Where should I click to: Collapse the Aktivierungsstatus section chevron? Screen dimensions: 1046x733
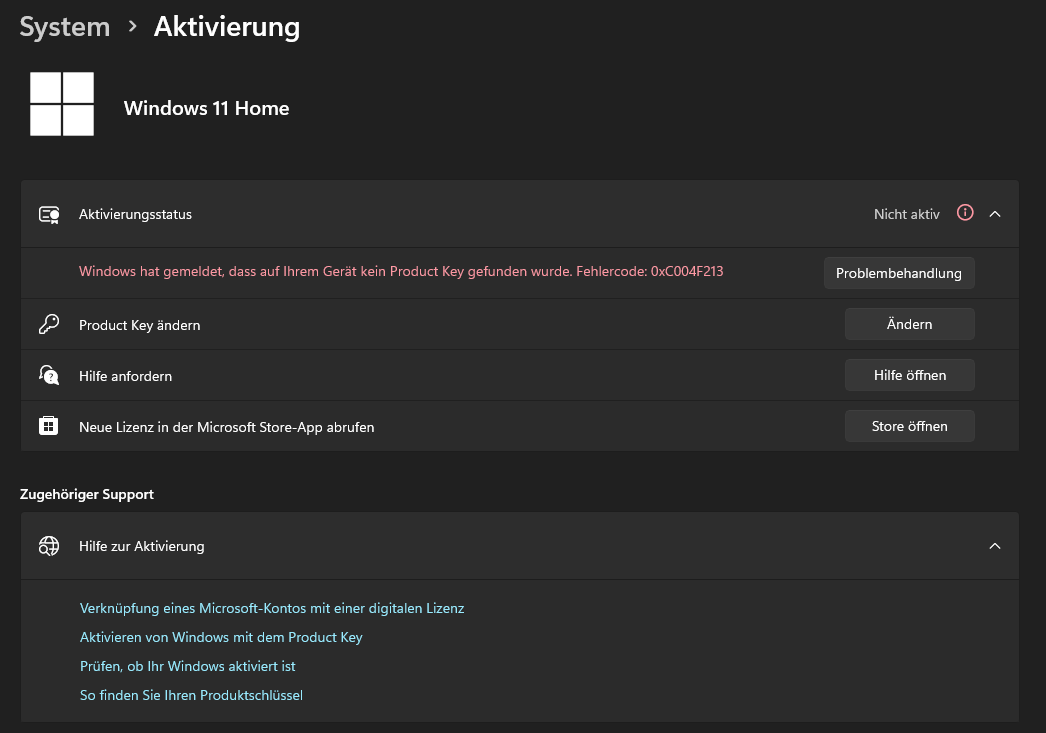click(x=995, y=214)
